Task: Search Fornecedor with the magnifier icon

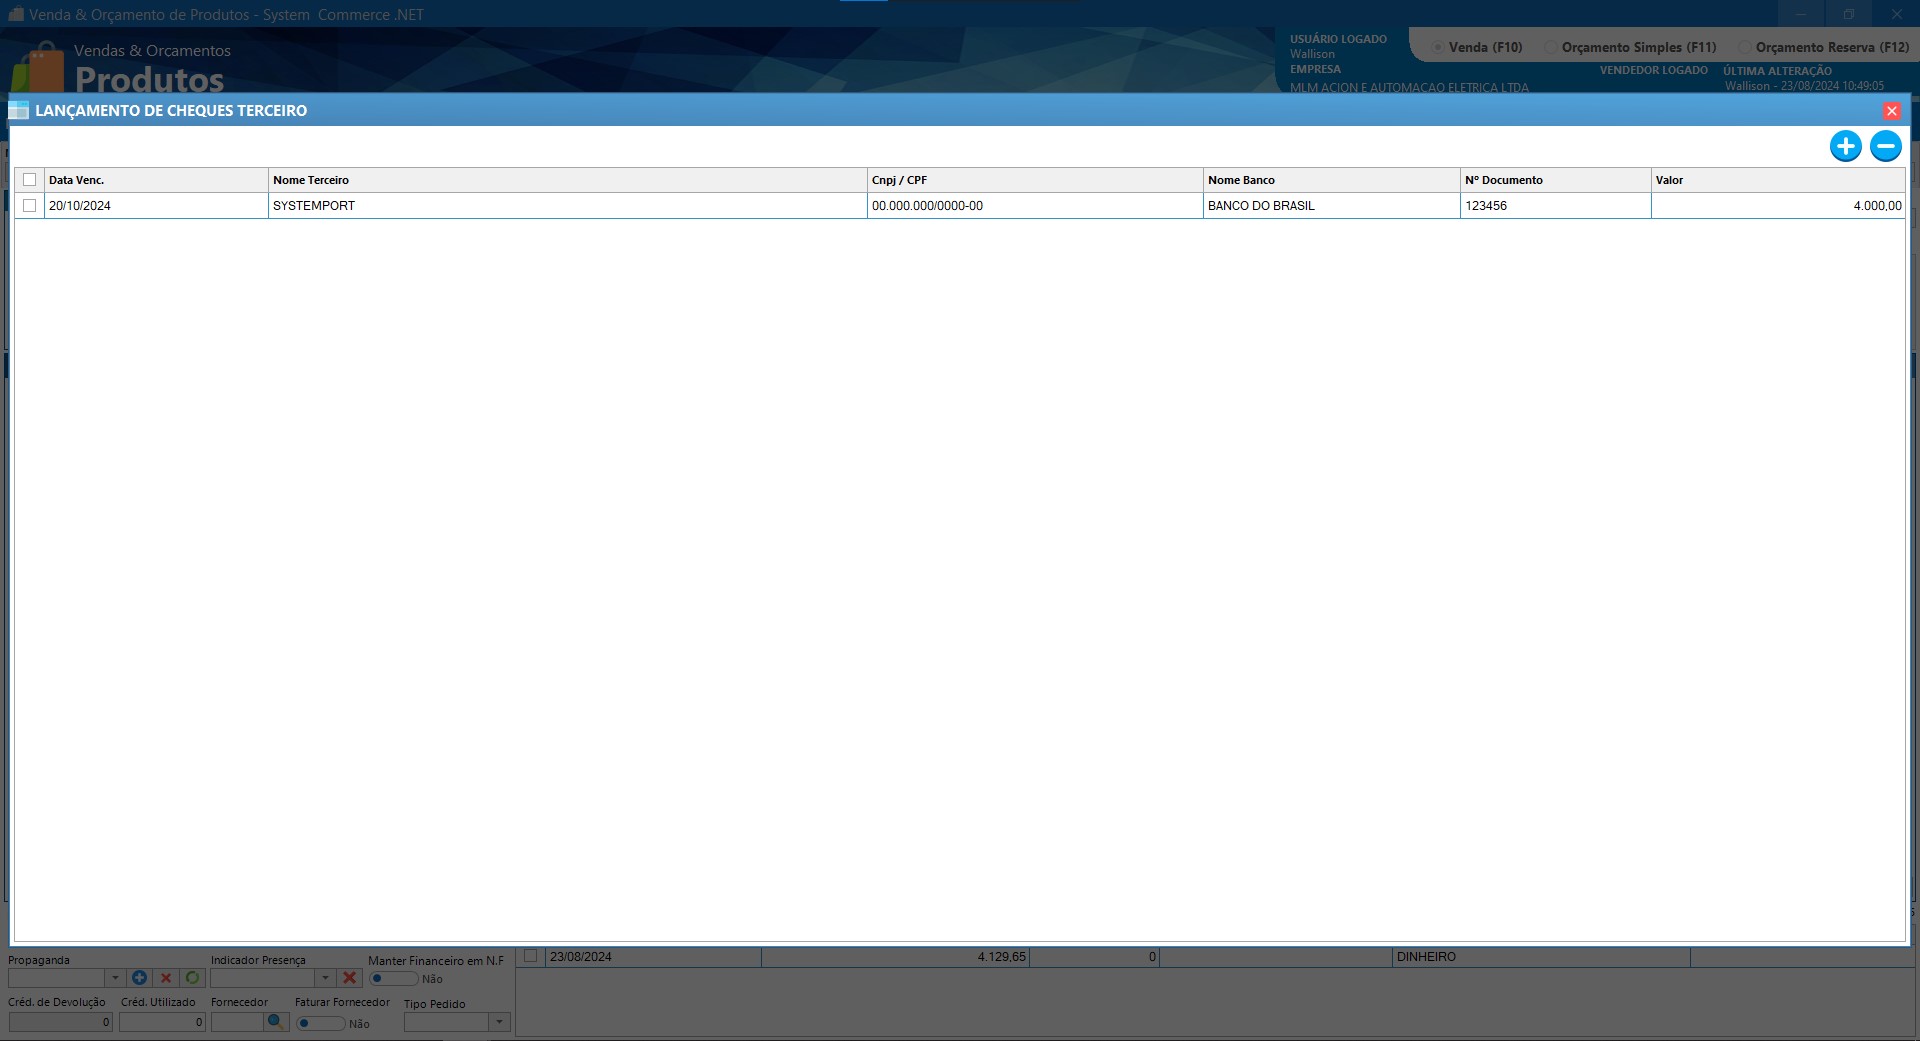Action: pos(276,1022)
